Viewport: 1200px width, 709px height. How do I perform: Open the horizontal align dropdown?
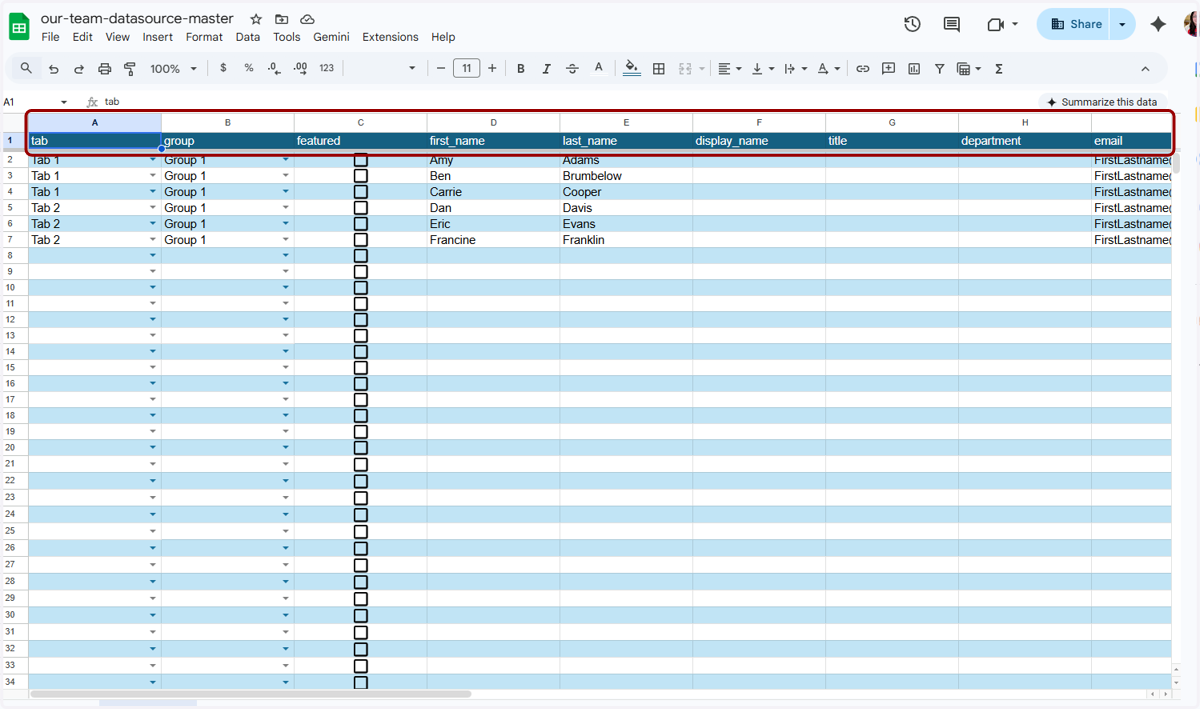[730, 68]
